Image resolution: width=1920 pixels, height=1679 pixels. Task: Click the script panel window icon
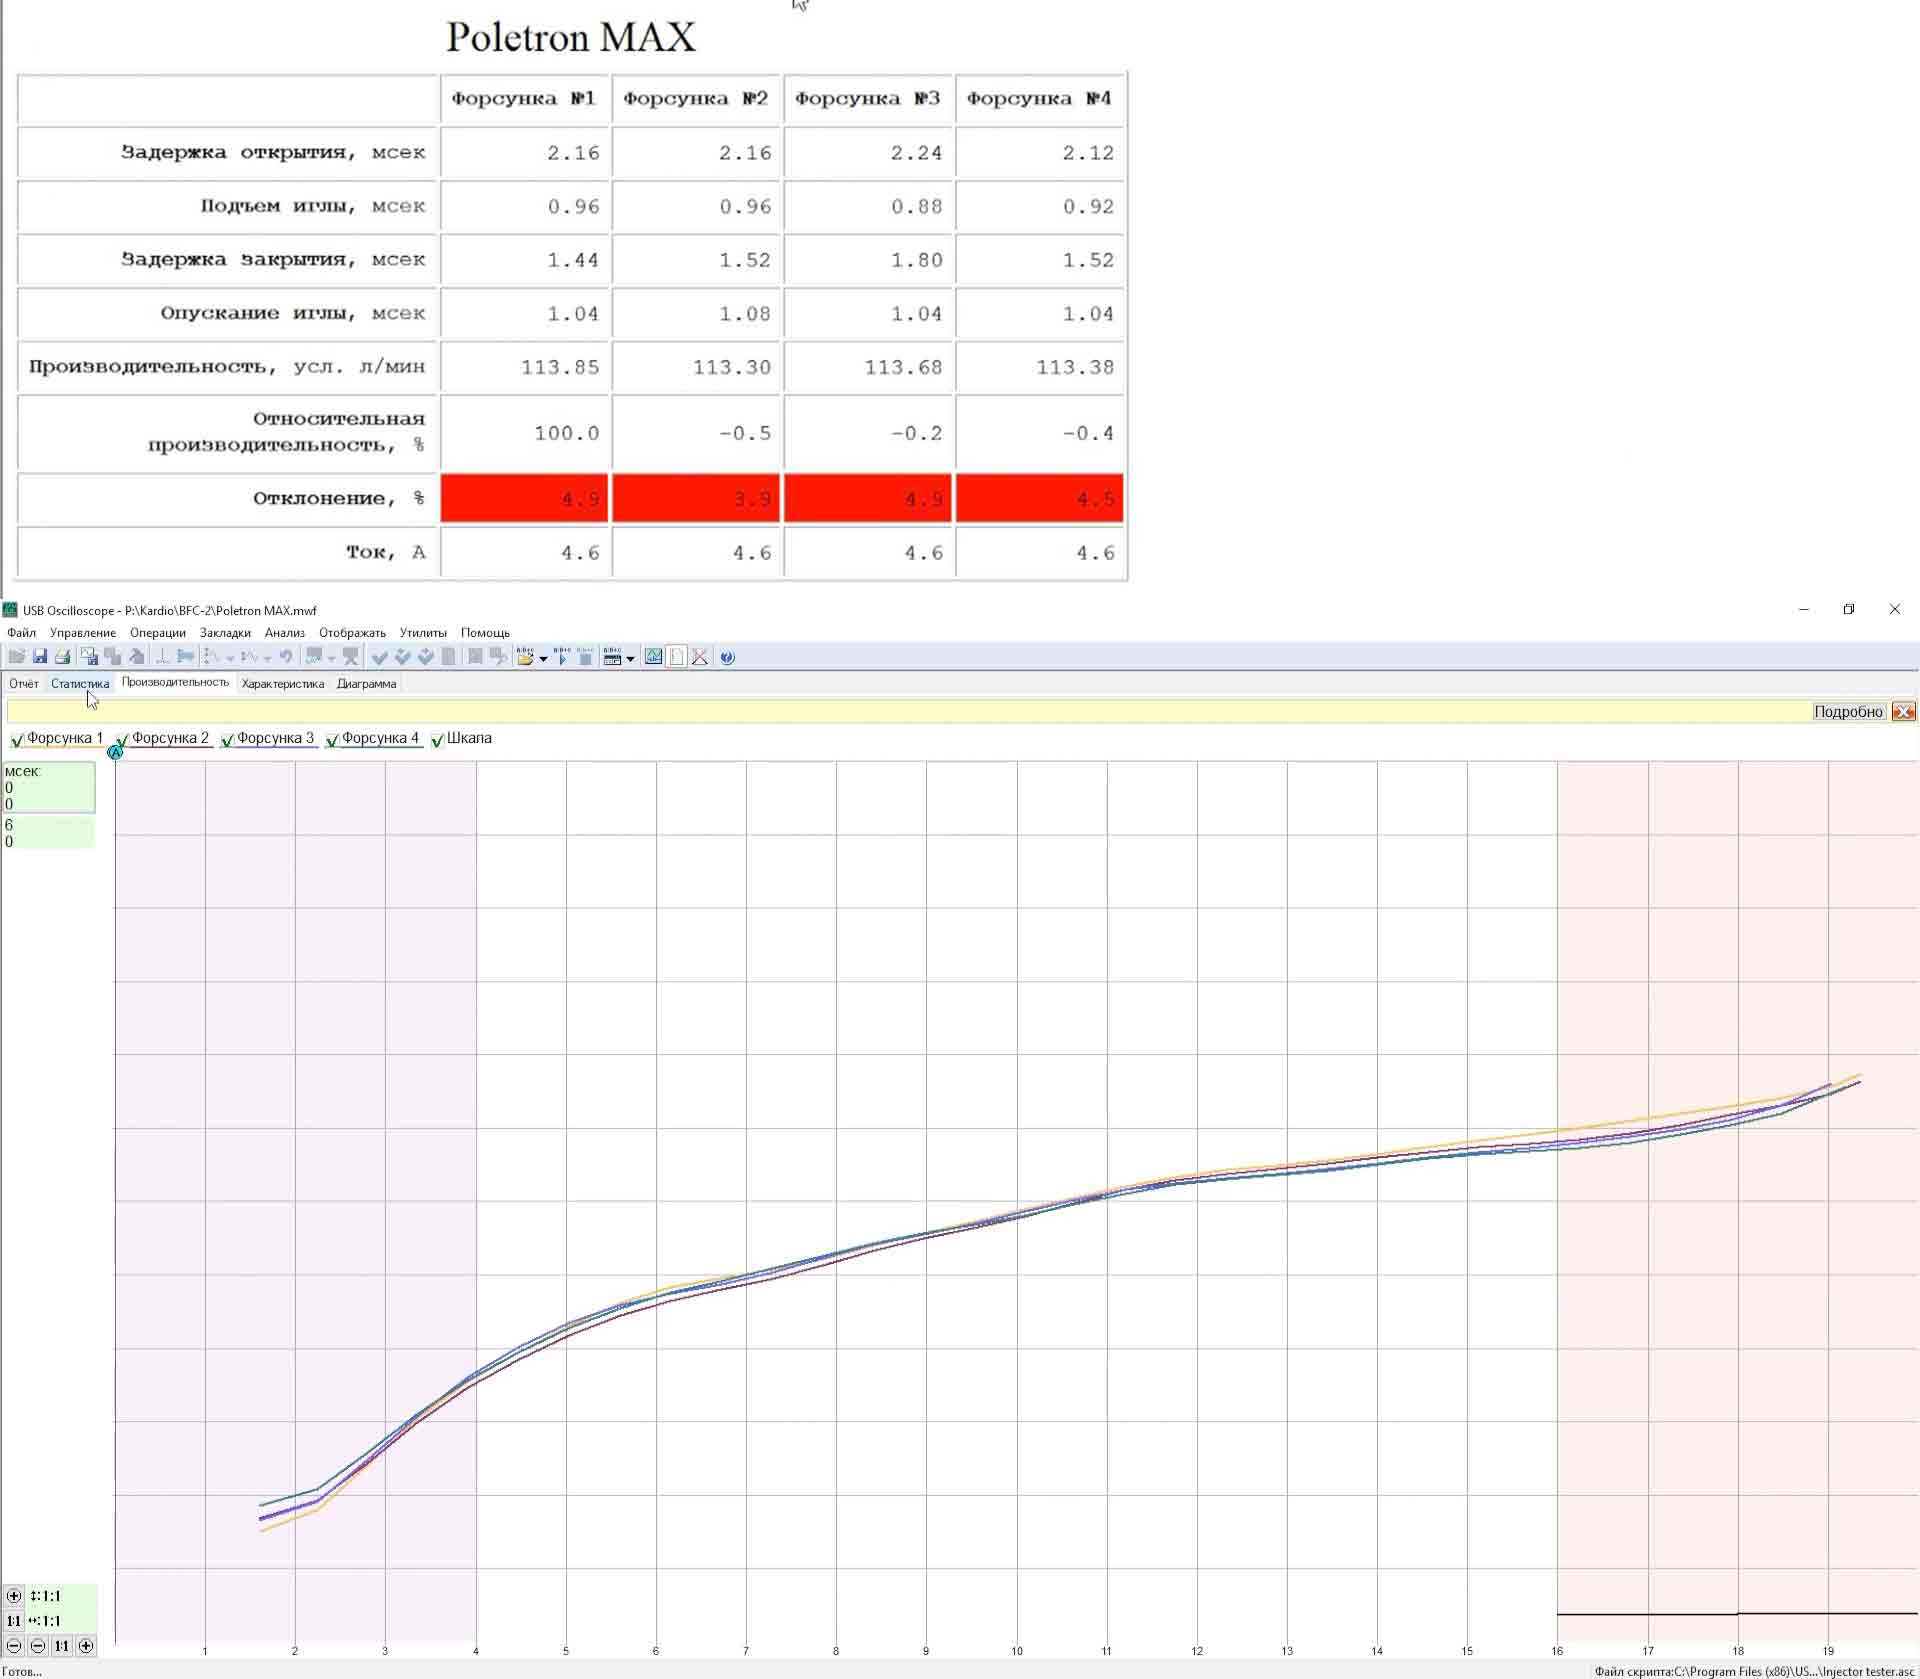pos(612,657)
